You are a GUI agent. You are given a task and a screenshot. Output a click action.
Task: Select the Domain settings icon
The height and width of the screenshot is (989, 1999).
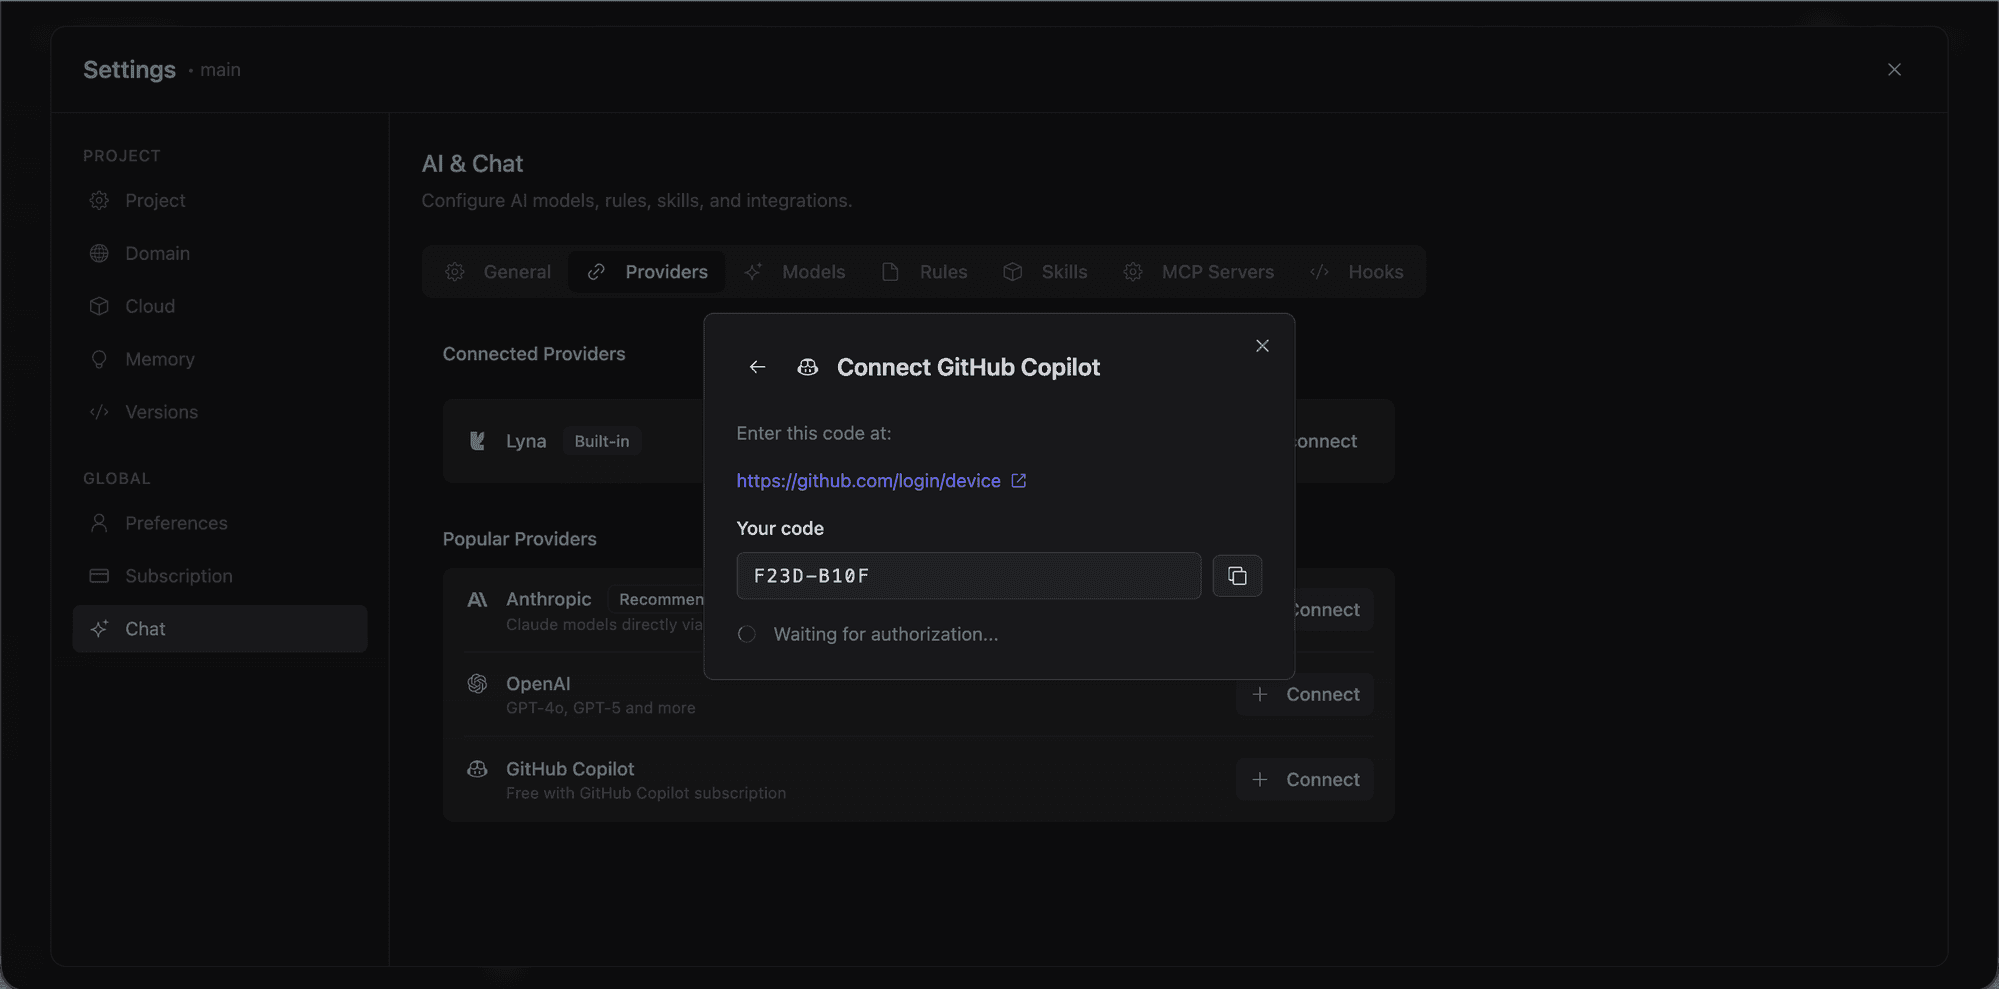click(x=98, y=253)
